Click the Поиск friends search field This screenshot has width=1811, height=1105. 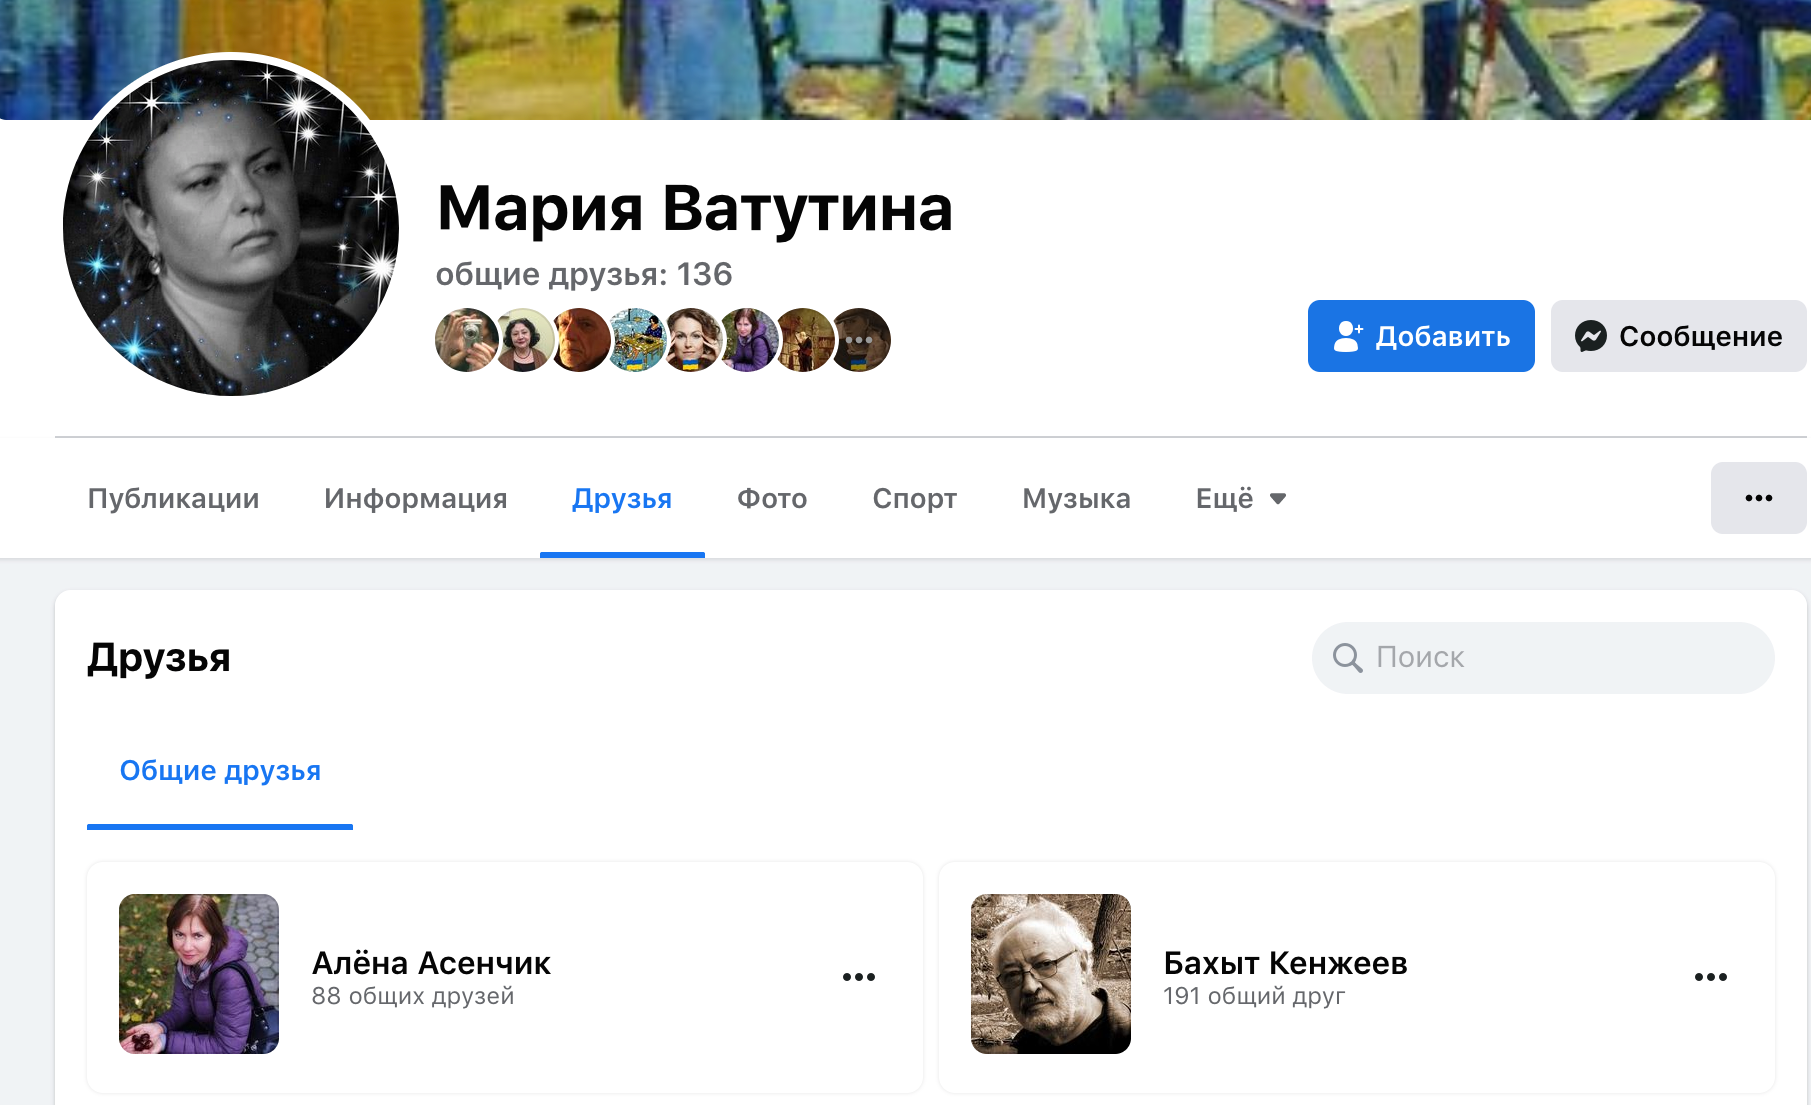pyautogui.click(x=1543, y=658)
